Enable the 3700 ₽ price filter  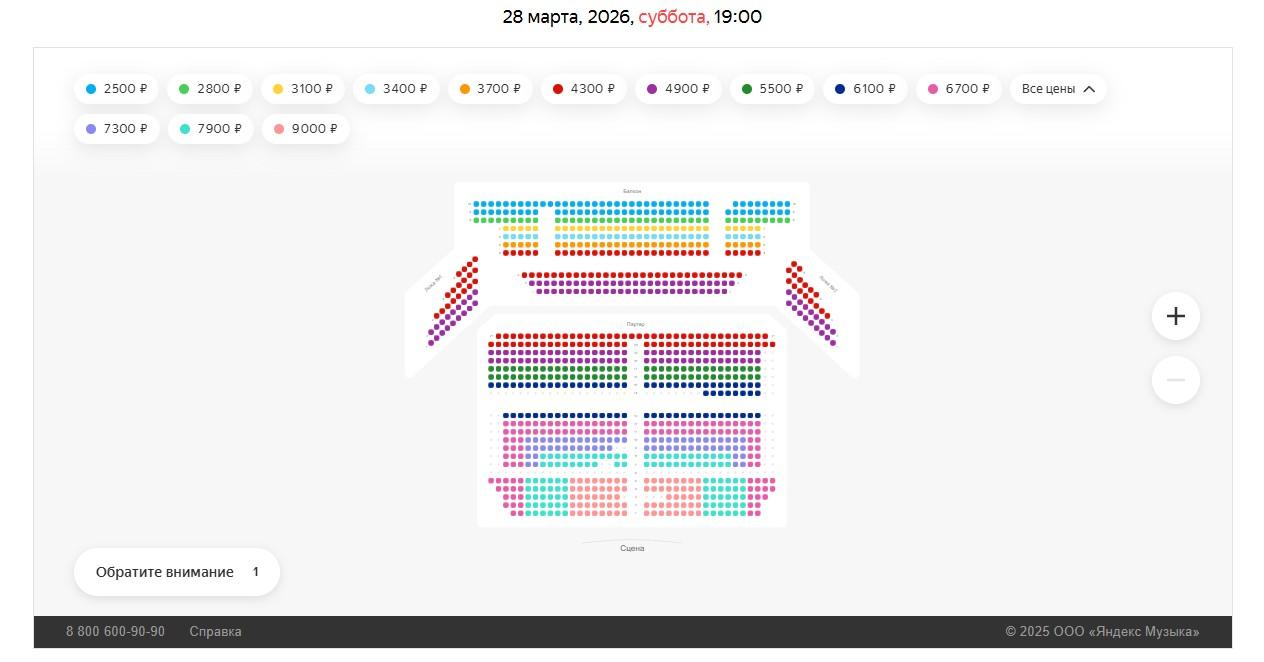[x=490, y=89]
